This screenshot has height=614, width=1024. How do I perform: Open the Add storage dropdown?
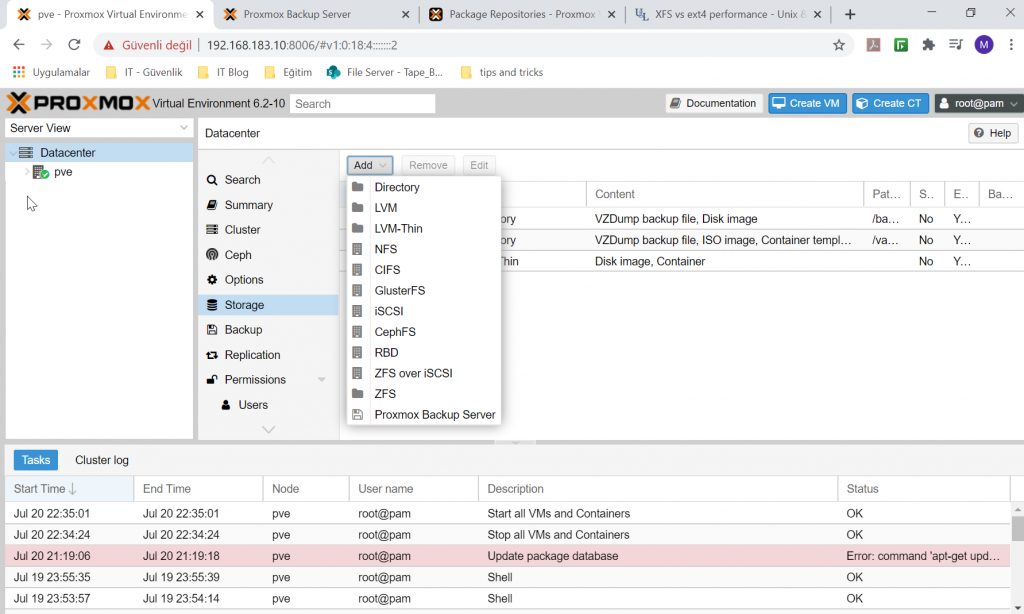(x=370, y=165)
